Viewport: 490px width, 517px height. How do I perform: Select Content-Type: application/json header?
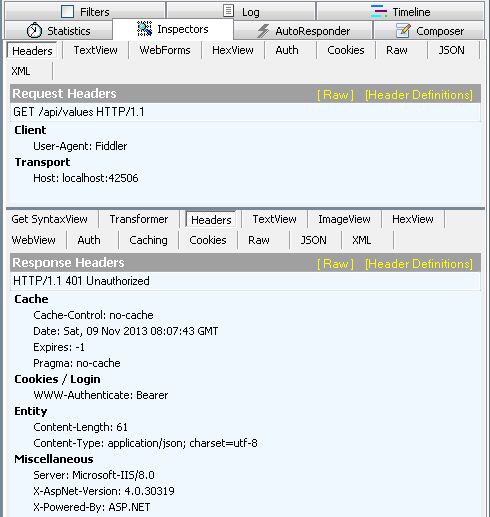(x=145, y=443)
